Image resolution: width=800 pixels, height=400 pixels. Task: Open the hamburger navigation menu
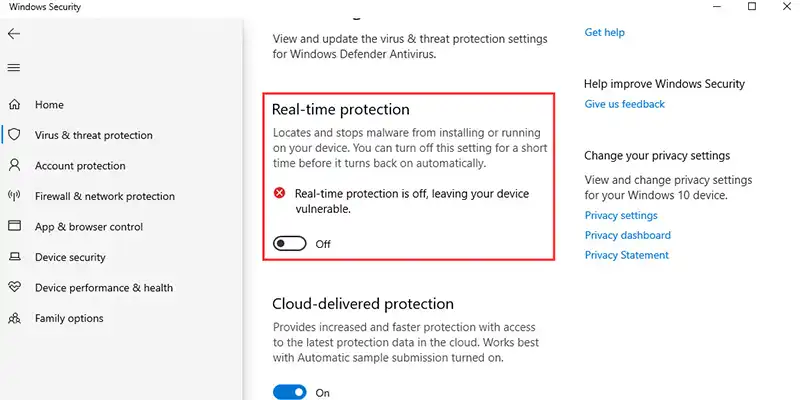14,68
